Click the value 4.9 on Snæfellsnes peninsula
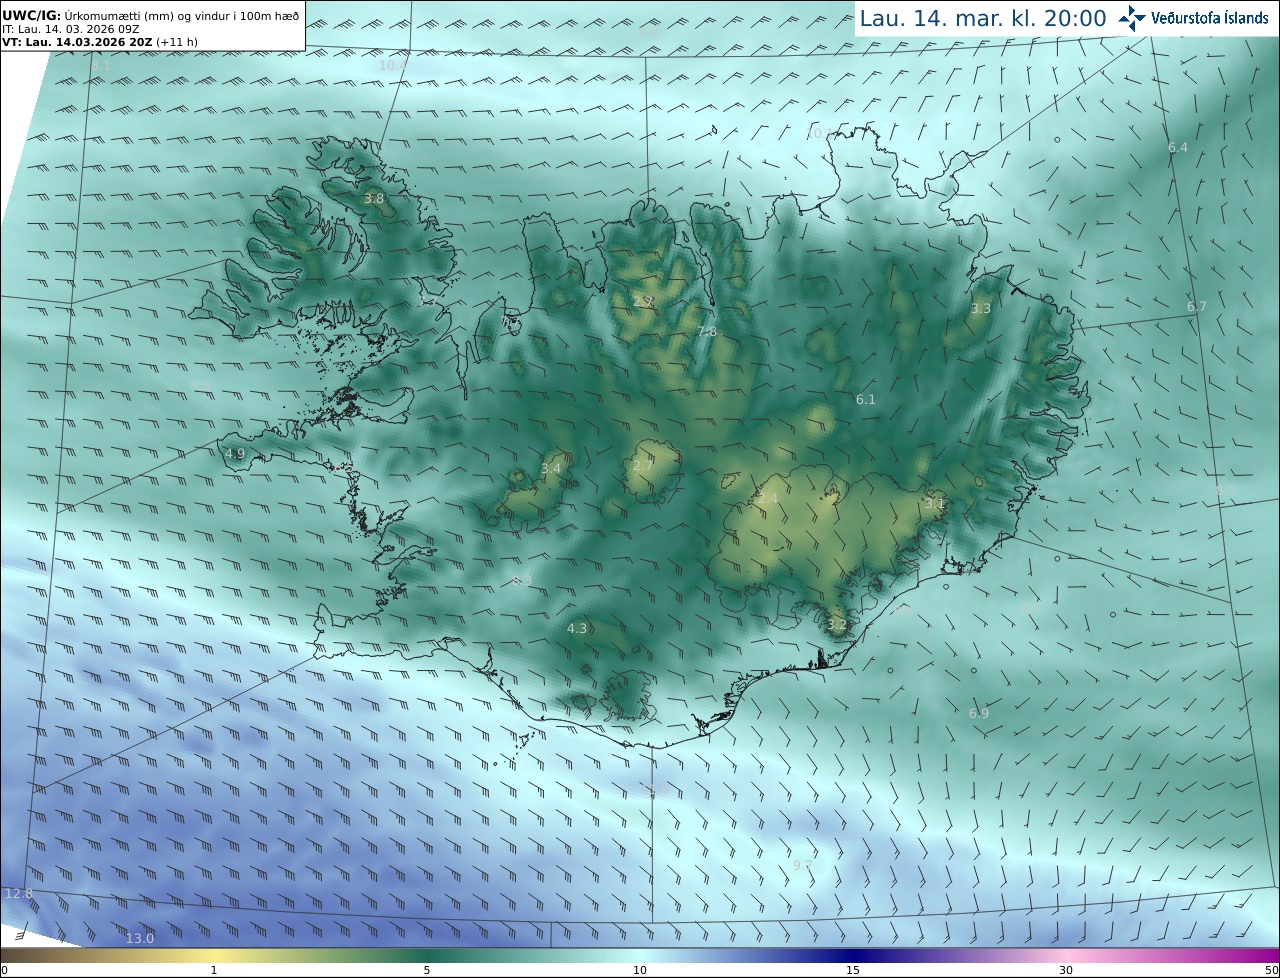 click(x=234, y=454)
